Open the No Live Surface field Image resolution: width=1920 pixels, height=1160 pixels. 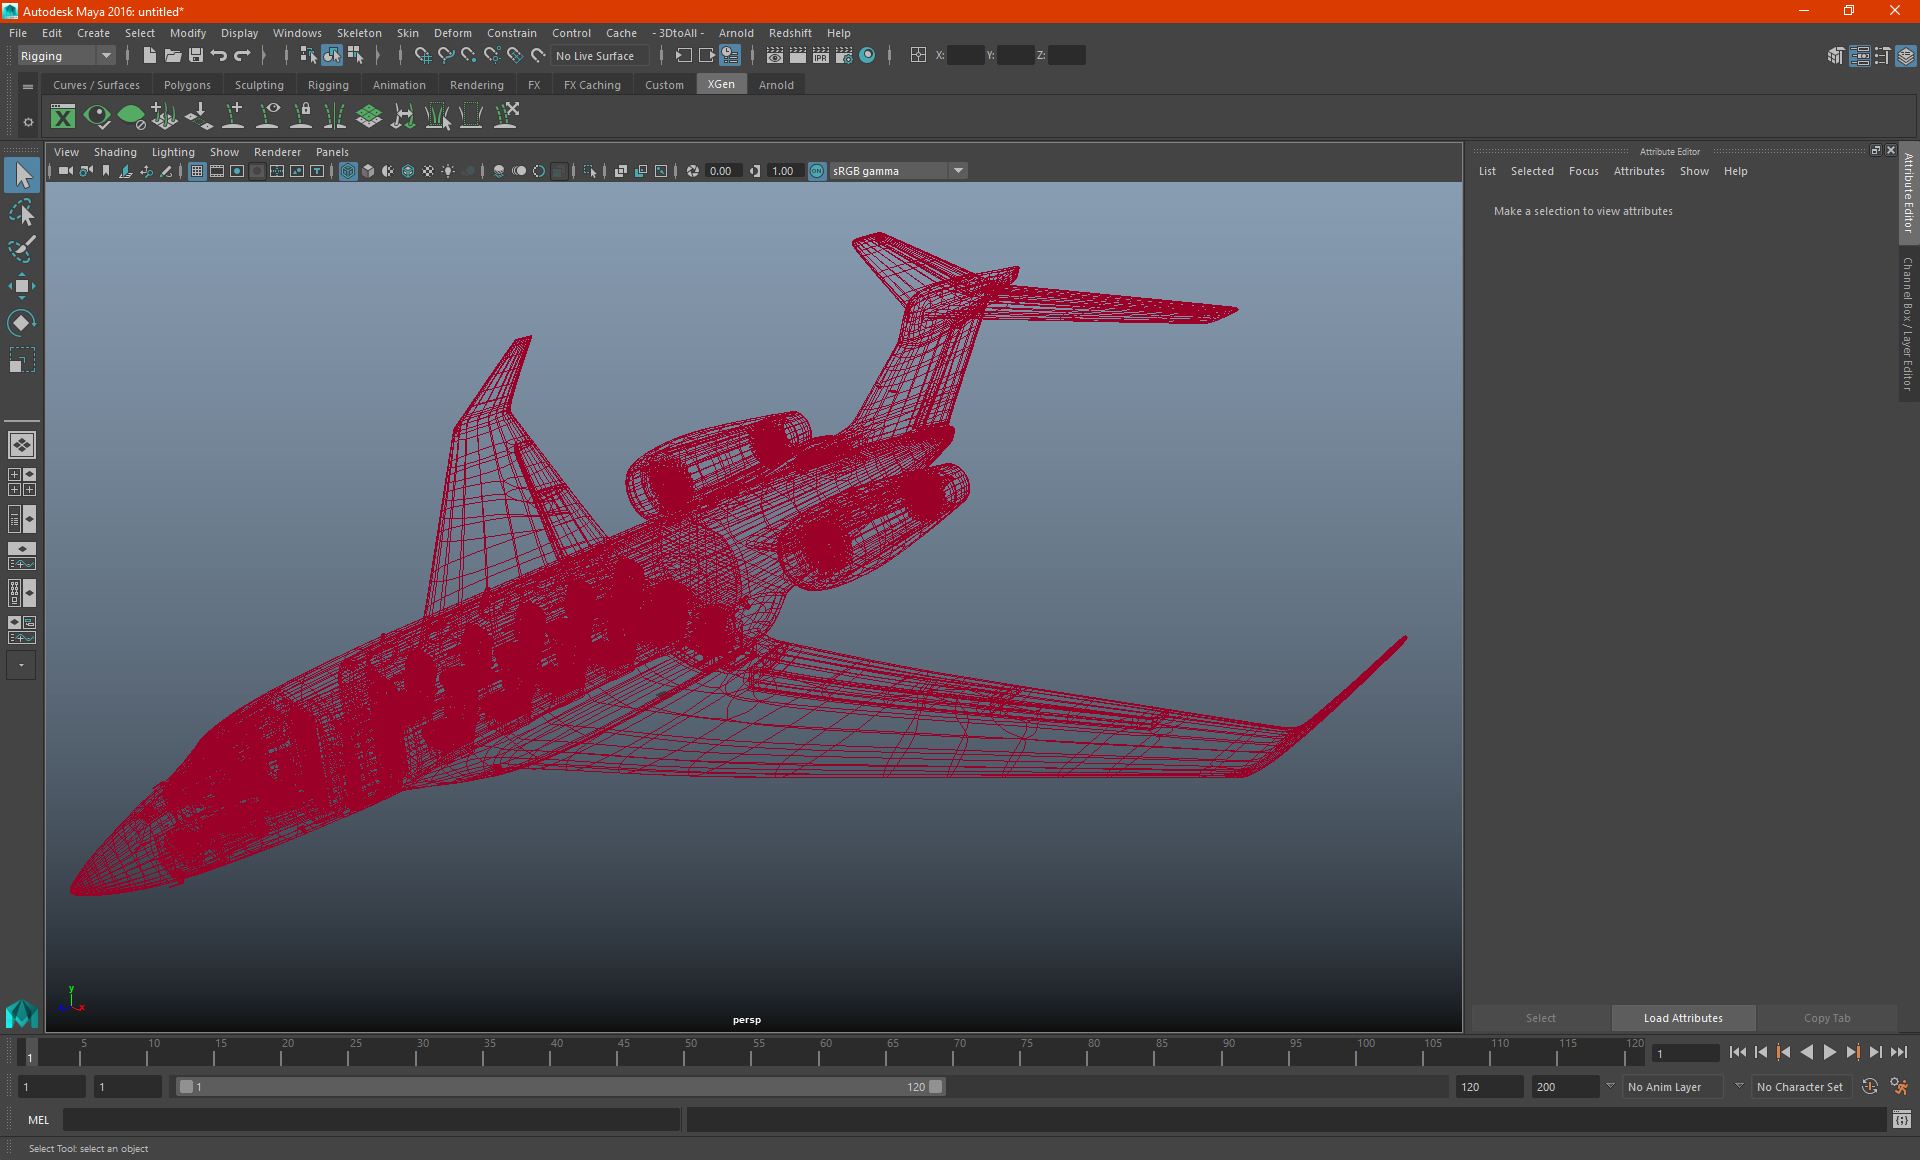click(x=601, y=56)
